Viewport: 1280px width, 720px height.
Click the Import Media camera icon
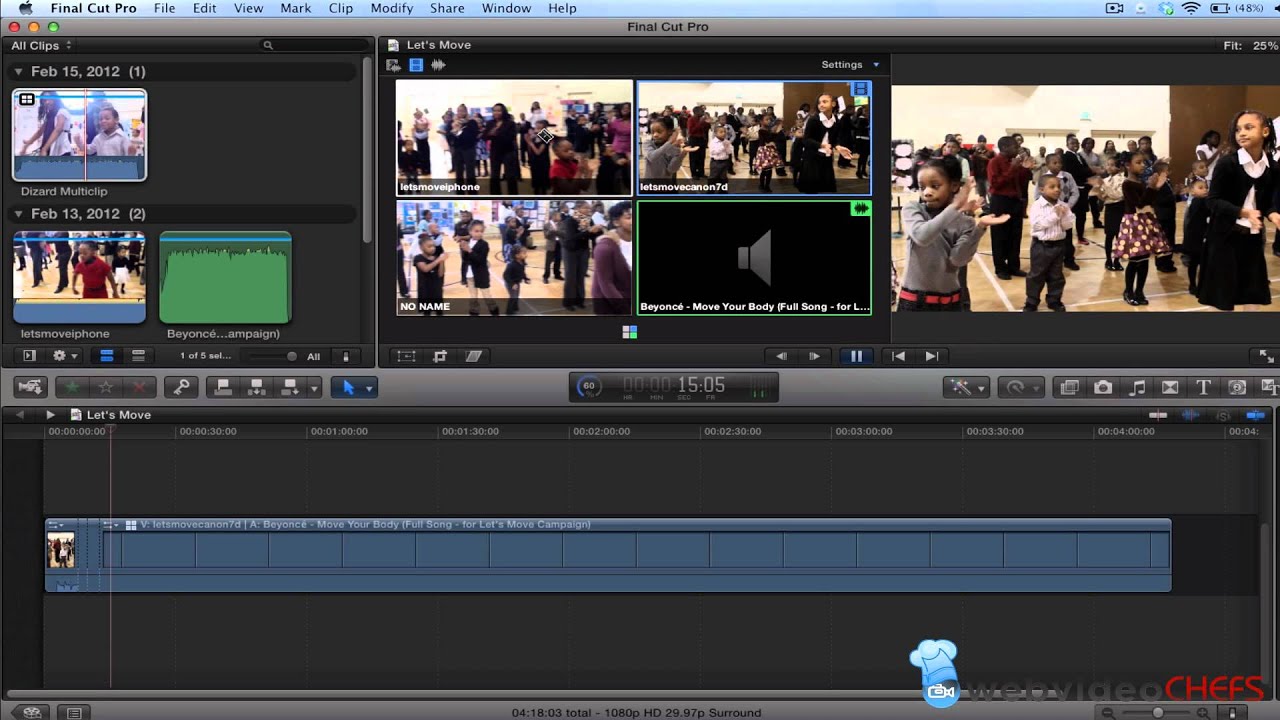(x=30, y=387)
